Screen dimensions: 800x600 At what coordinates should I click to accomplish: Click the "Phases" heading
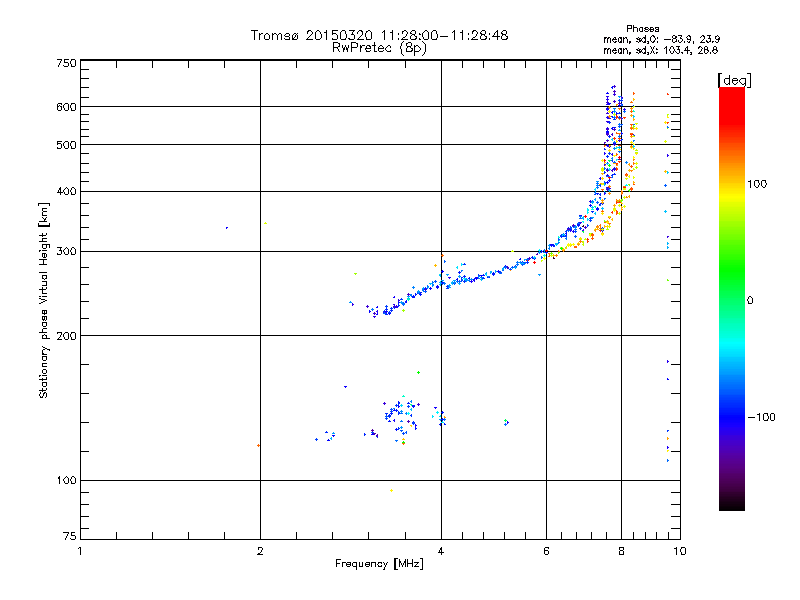click(642, 29)
